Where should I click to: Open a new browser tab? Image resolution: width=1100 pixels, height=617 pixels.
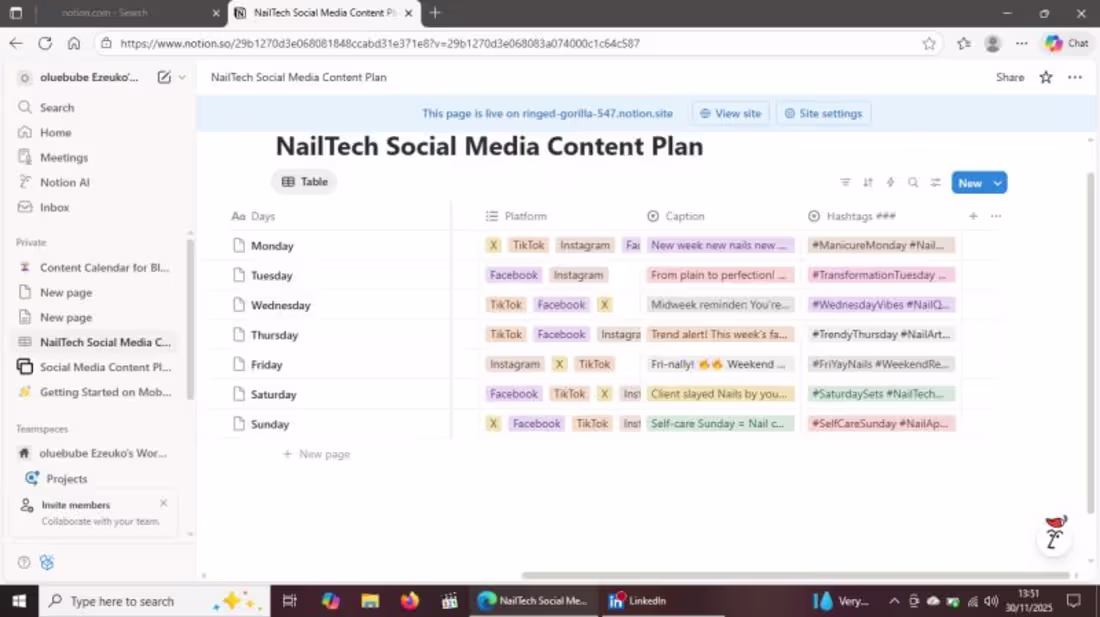[435, 13]
